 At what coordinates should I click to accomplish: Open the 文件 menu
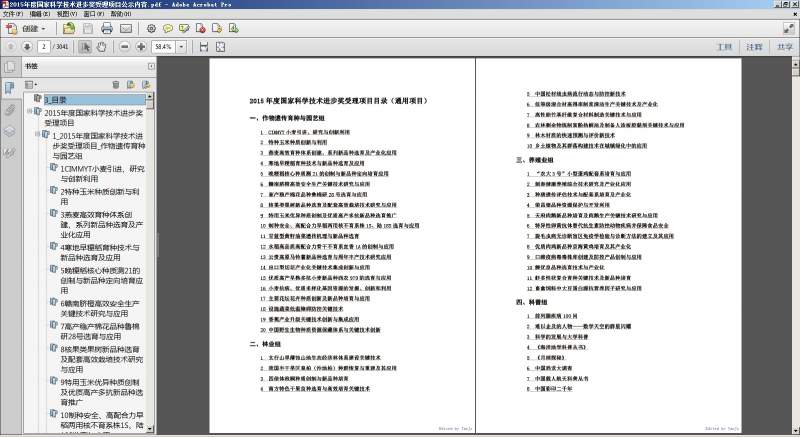pos(13,14)
